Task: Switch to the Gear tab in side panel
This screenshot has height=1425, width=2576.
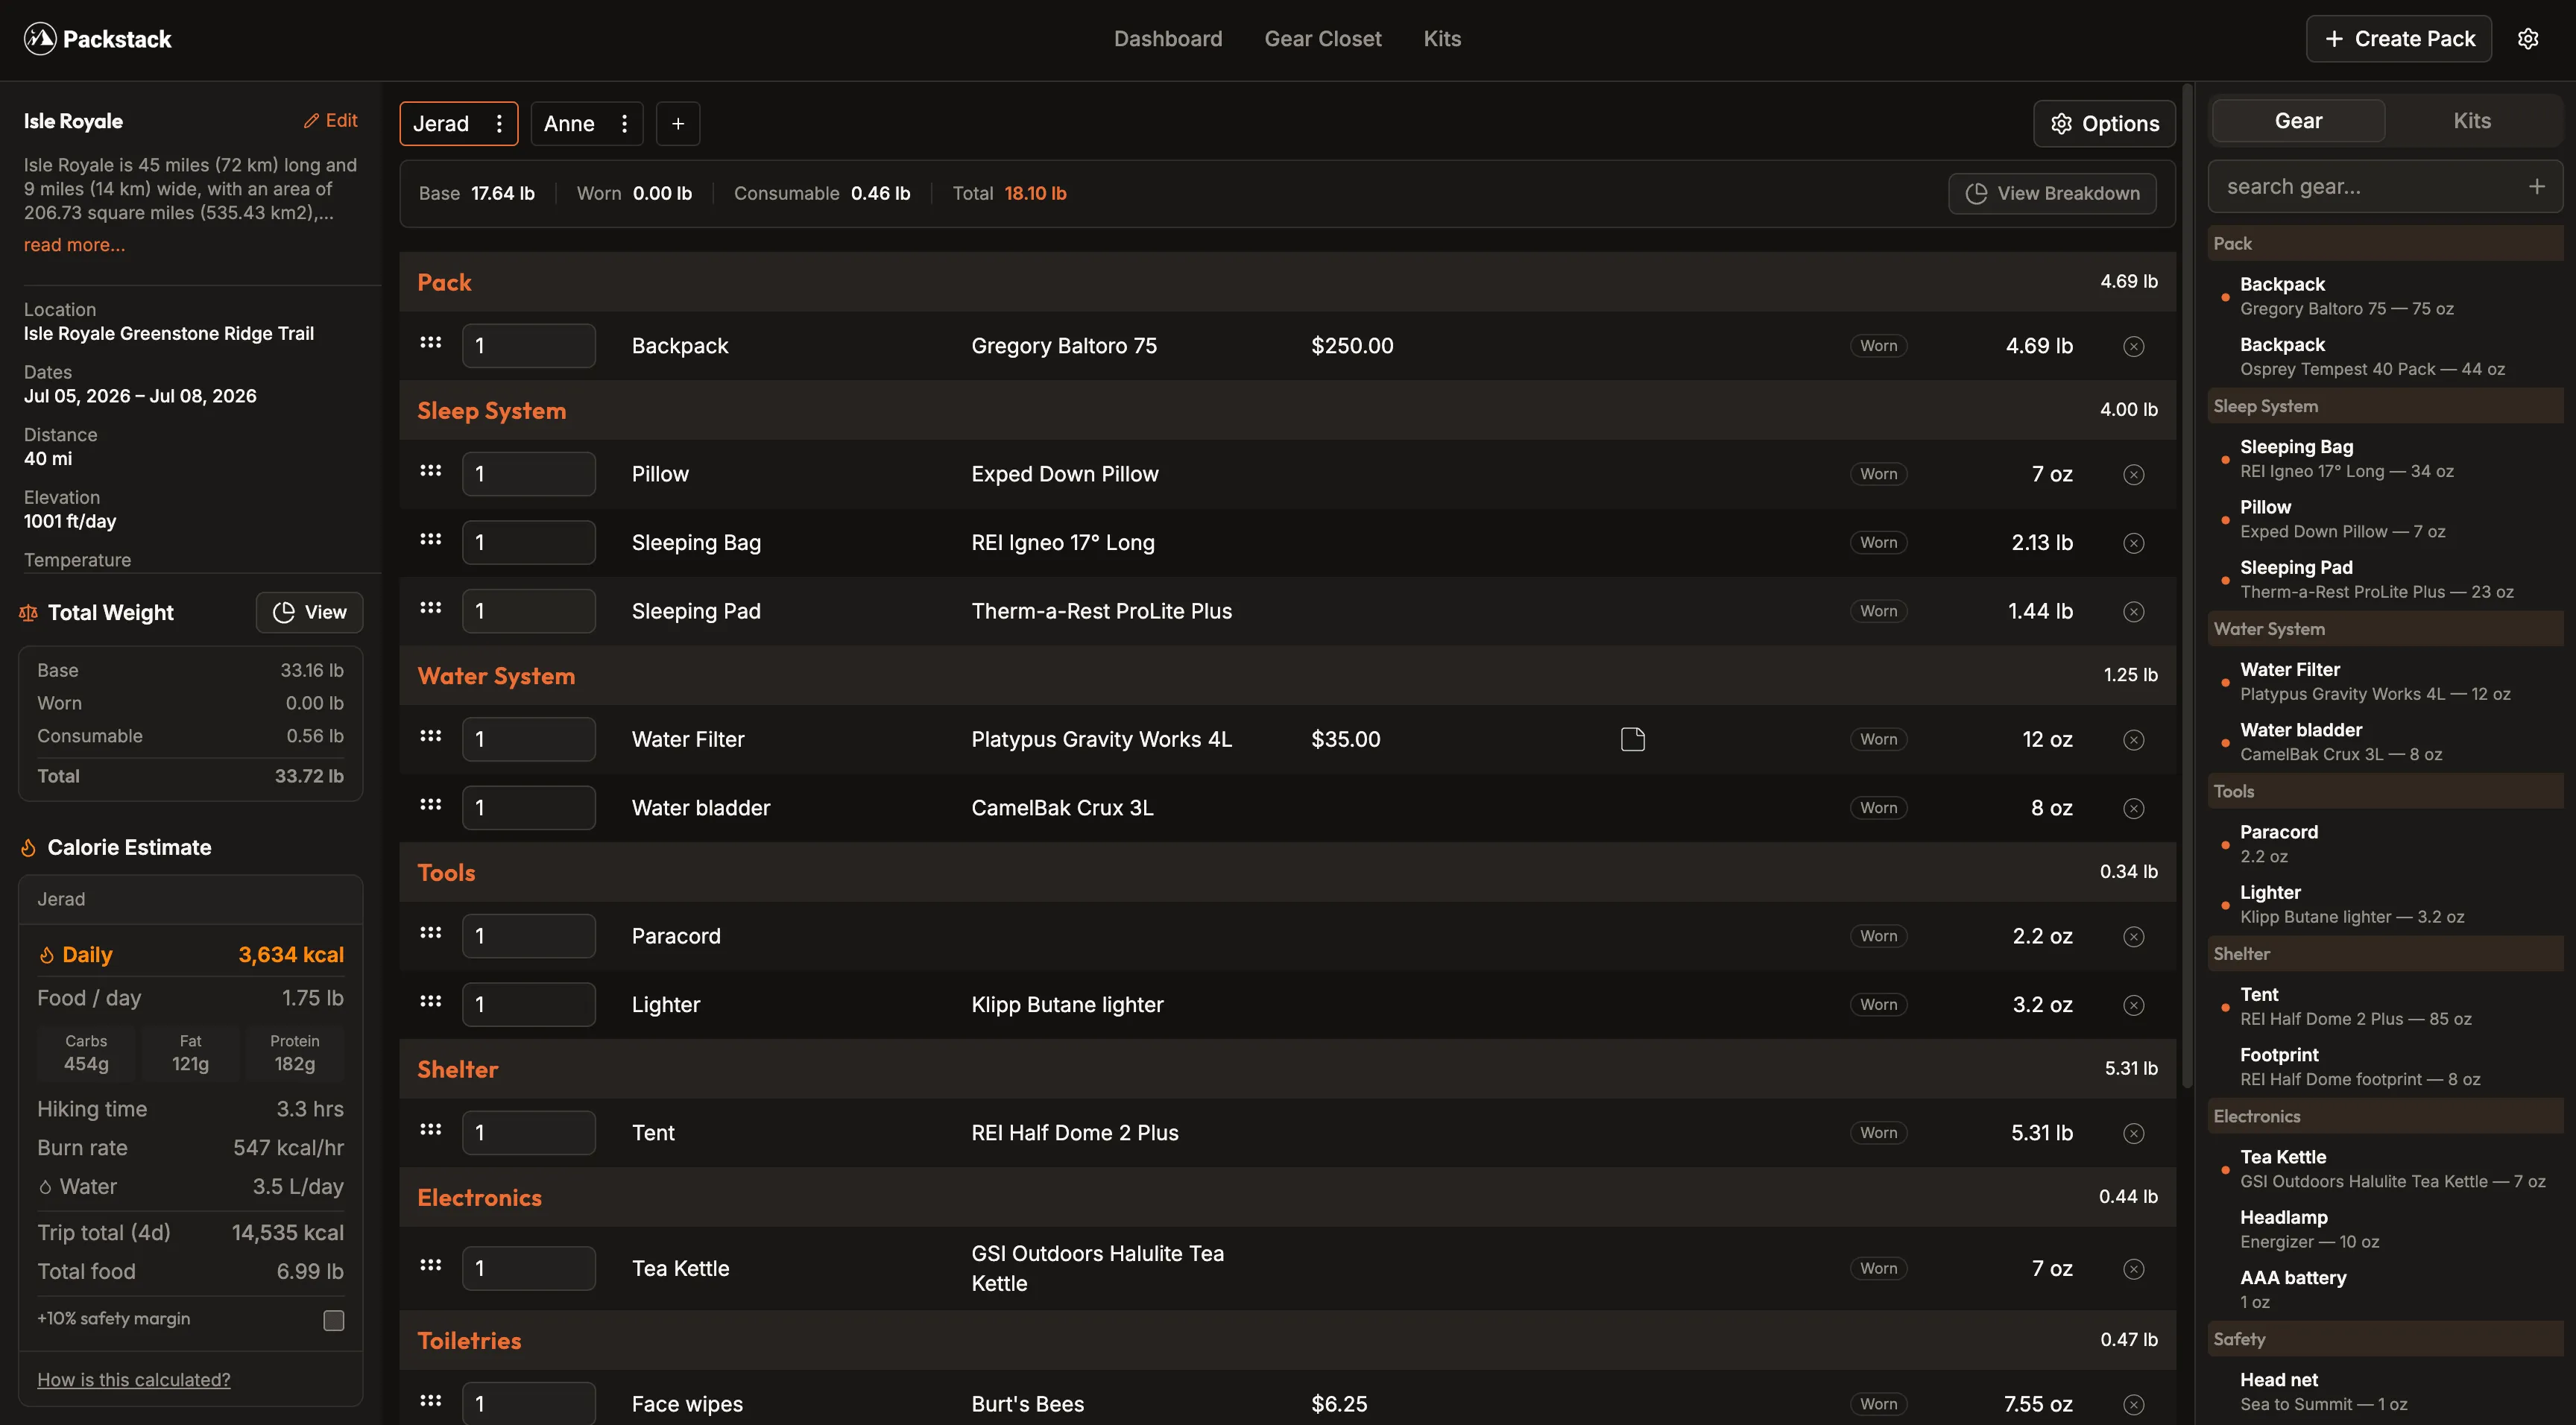Action: point(2298,121)
